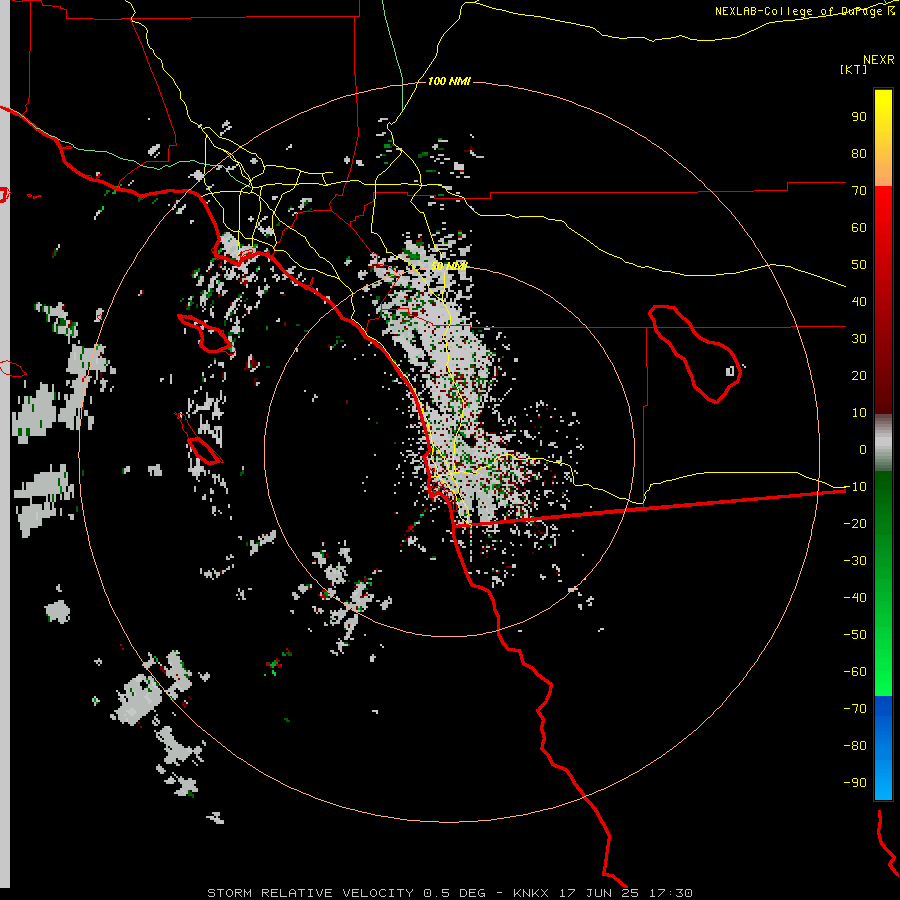Click the positive 80 knot scale label
This screenshot has width=900, height=900.
(859, 153)
